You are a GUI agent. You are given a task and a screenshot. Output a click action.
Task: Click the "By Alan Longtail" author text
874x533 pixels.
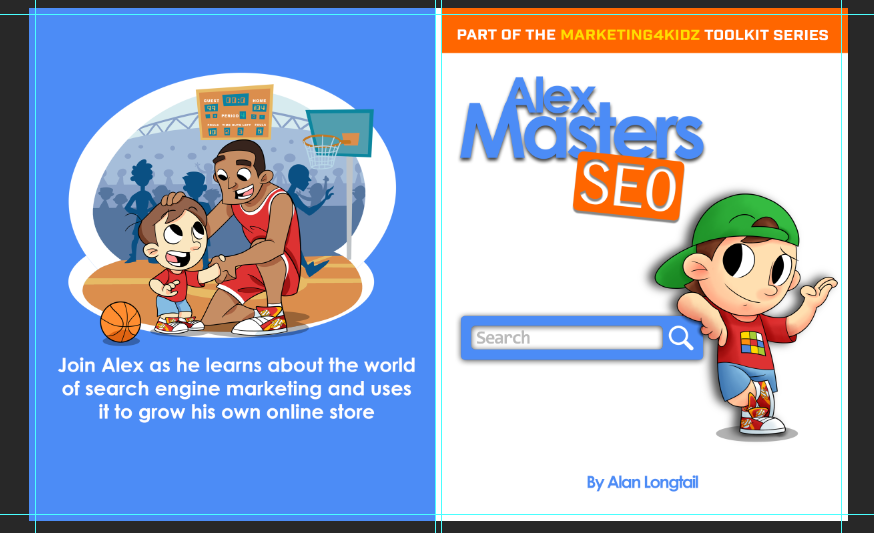642,482
